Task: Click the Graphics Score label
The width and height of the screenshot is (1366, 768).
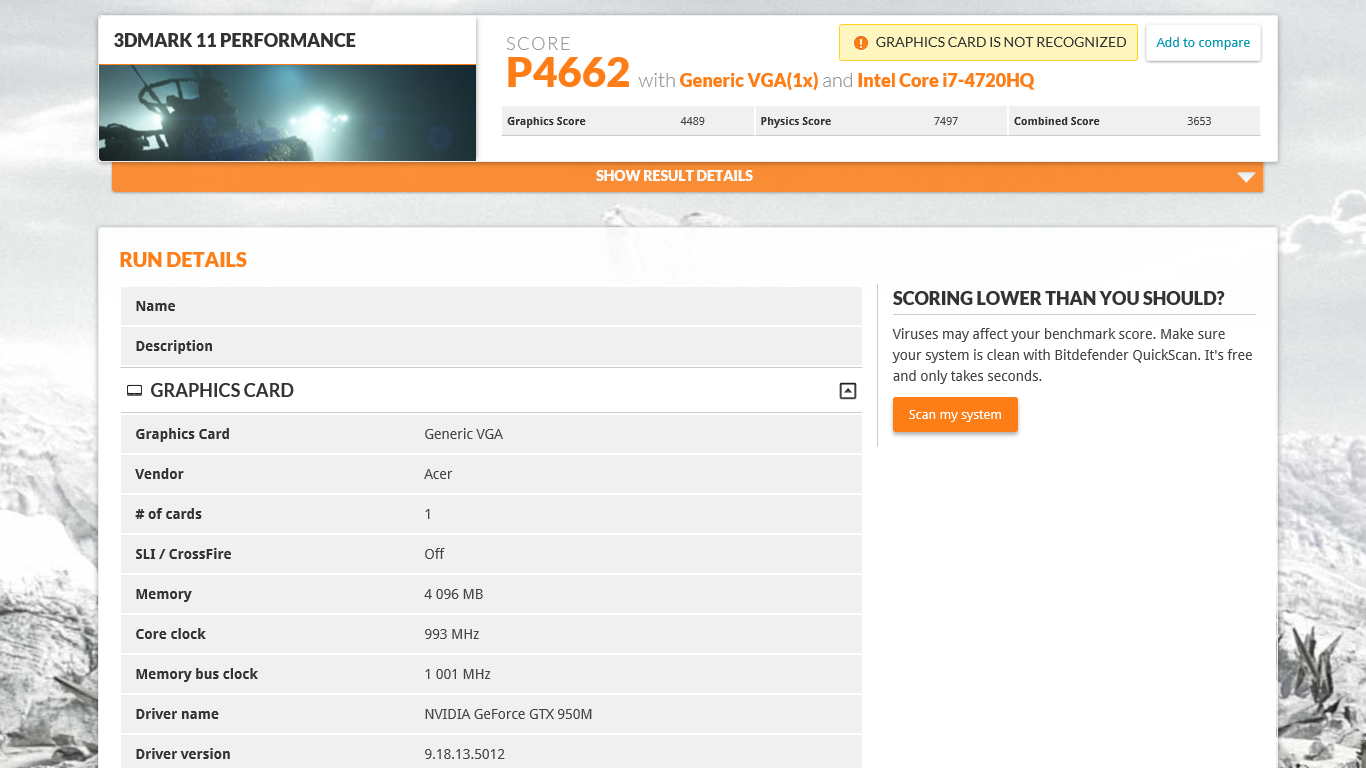Action: coord(546,121)
